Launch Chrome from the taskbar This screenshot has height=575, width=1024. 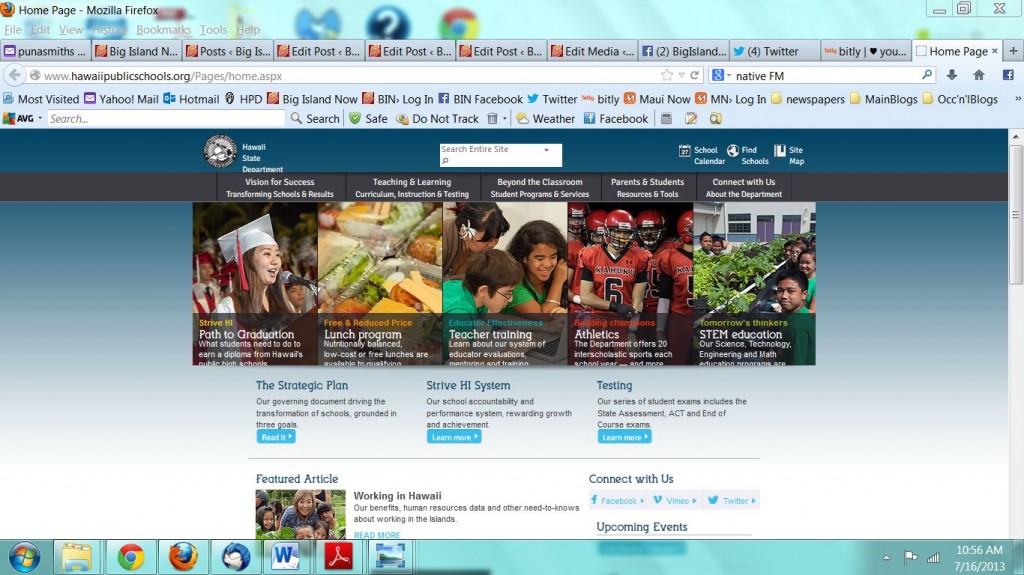[131, 557]
